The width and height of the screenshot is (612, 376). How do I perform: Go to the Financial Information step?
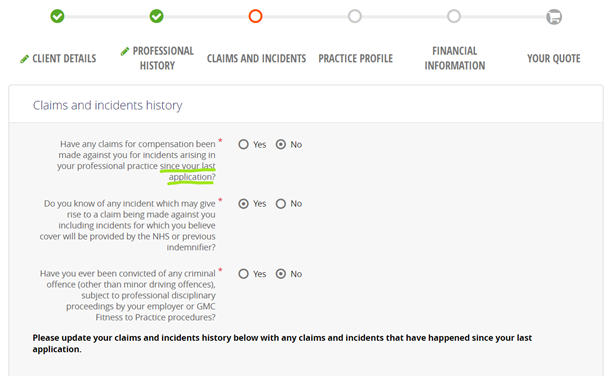pos(455,58)
